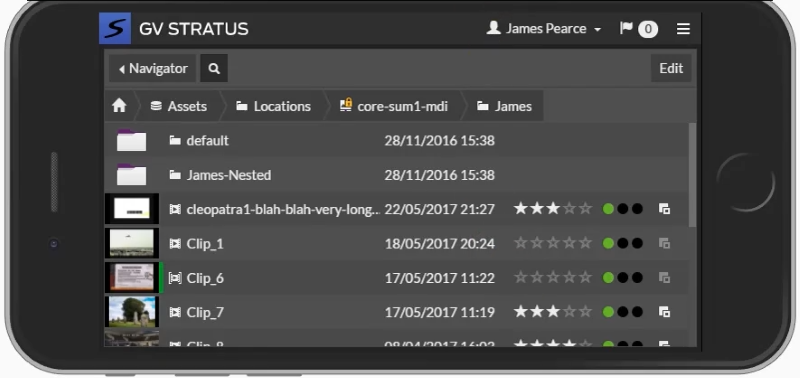Select the Assets breadcrumb
Viewport: 800px width, 378px height.
click(179, 106)
